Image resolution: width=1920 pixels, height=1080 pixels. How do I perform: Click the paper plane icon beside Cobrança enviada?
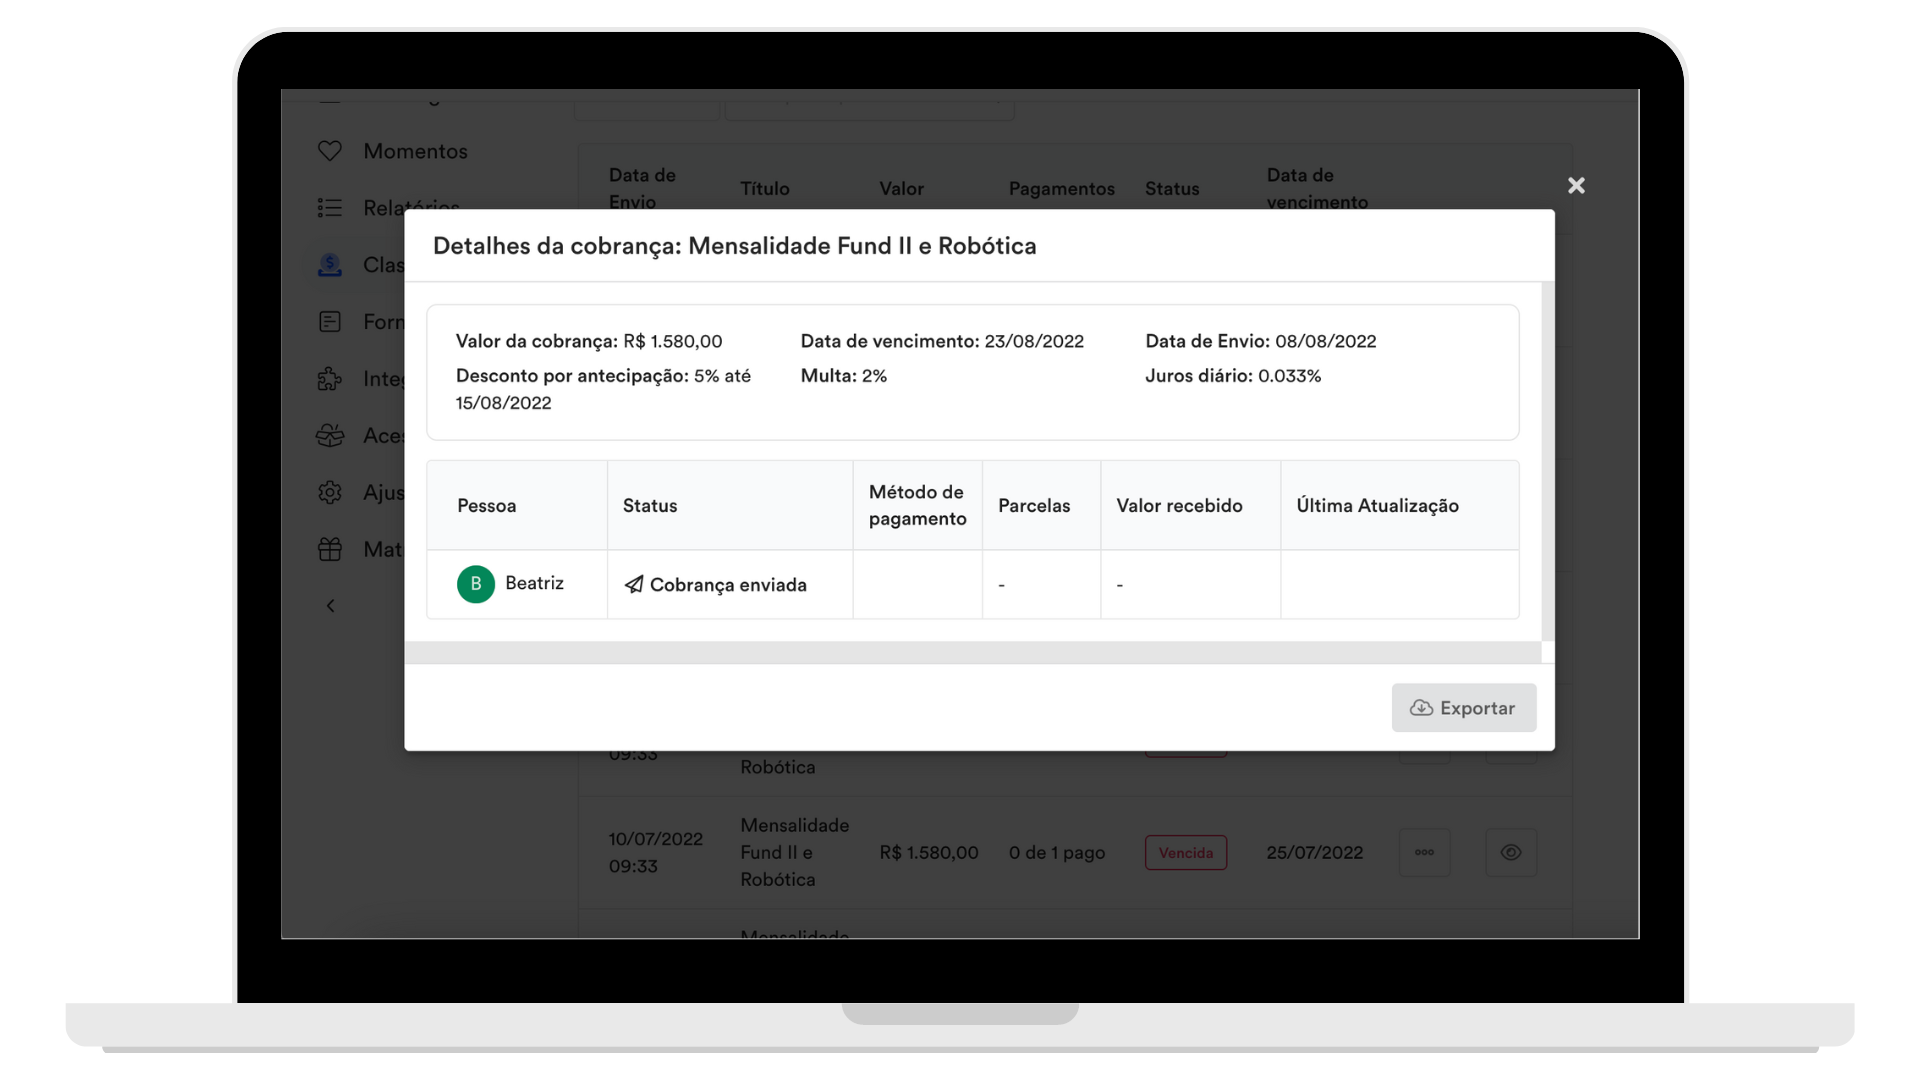634,584
